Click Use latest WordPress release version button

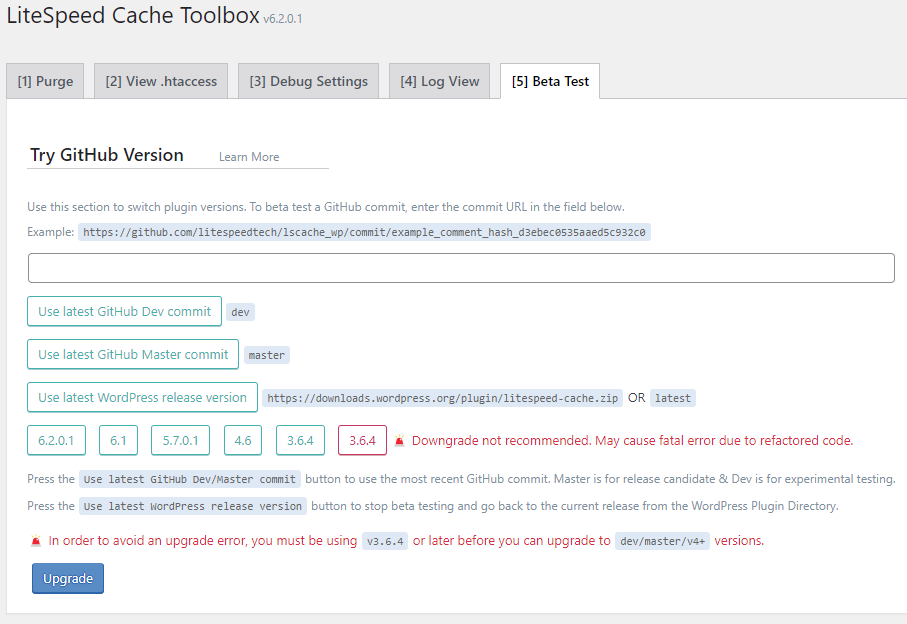click(x=142, y=397)
